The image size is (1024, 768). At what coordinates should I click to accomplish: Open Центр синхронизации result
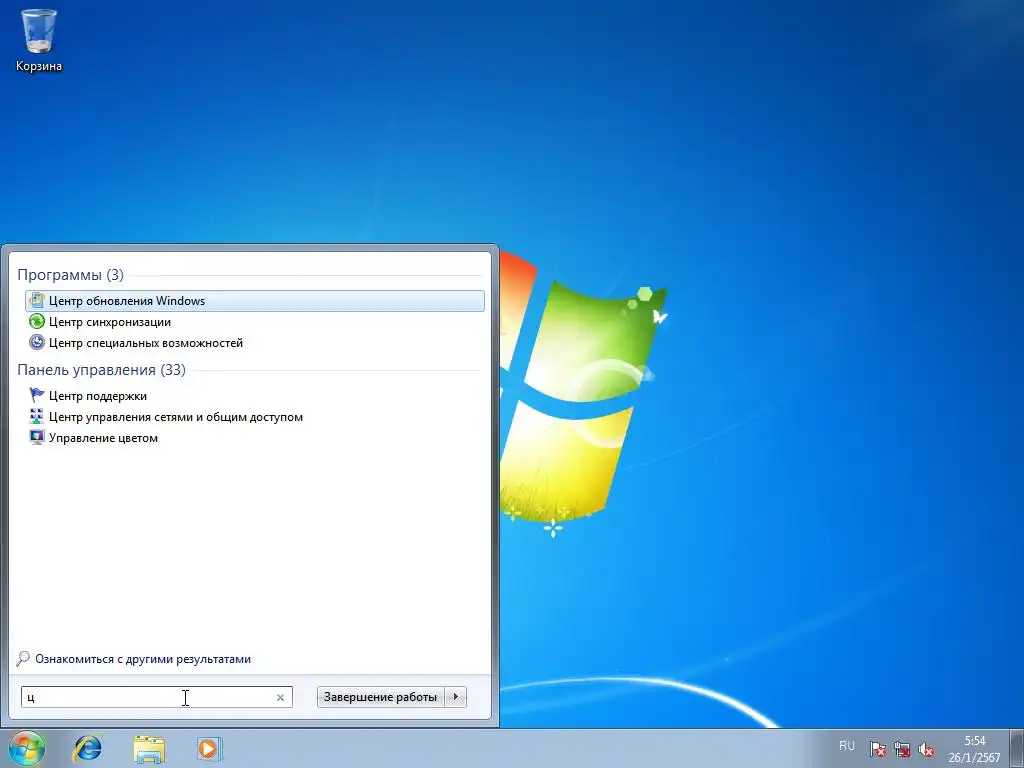pos(255,322)
